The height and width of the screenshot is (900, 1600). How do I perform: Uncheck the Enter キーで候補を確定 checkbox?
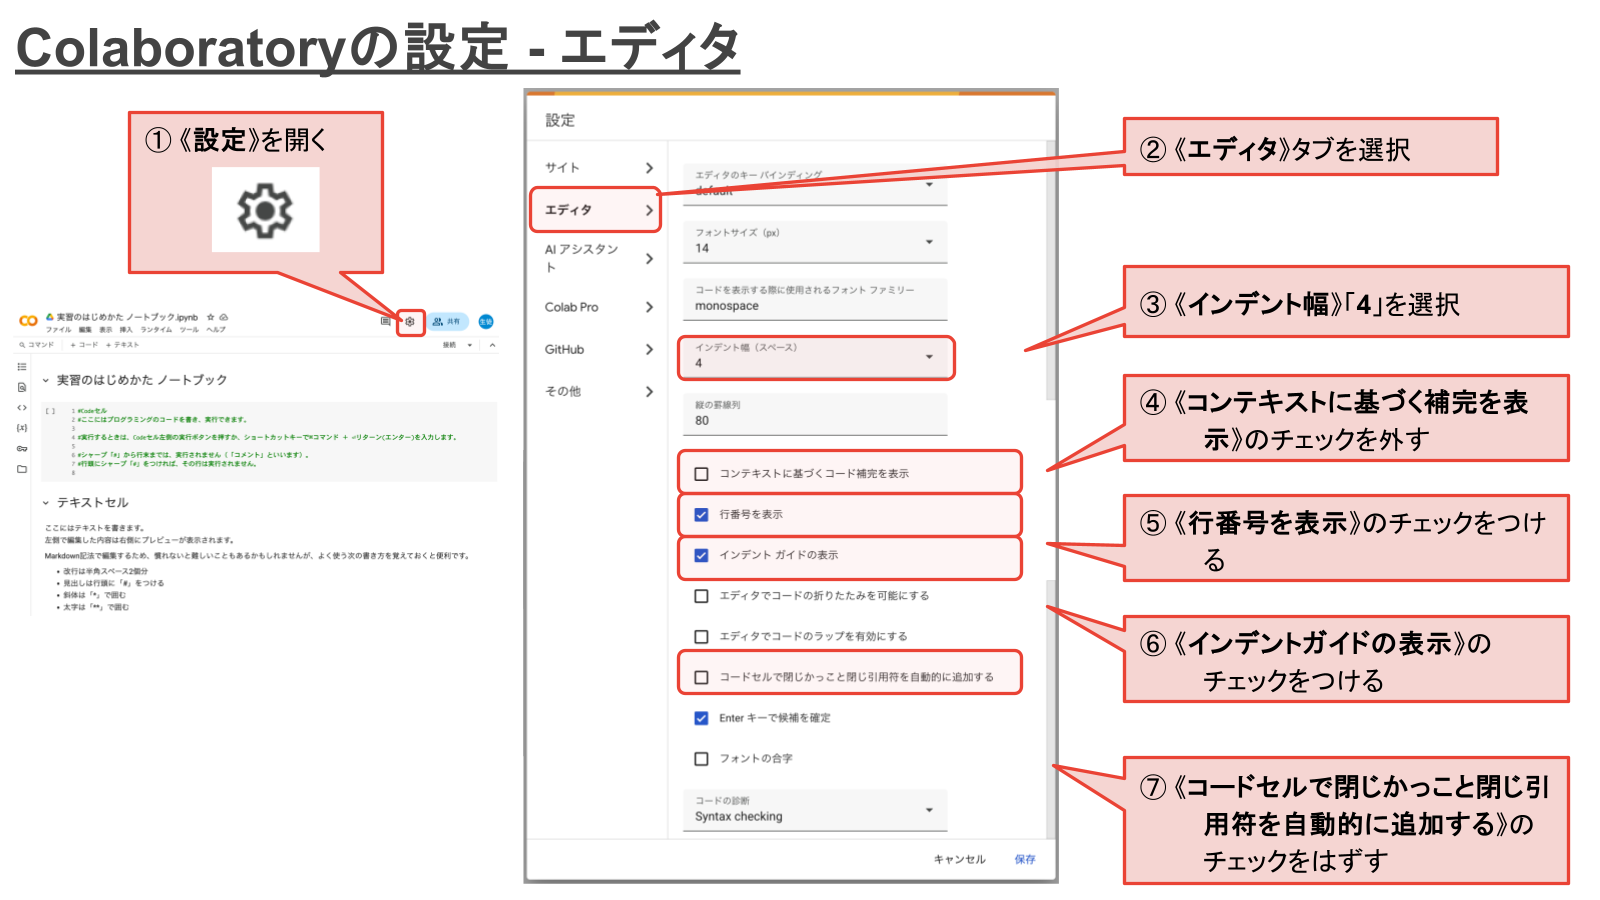701,718
